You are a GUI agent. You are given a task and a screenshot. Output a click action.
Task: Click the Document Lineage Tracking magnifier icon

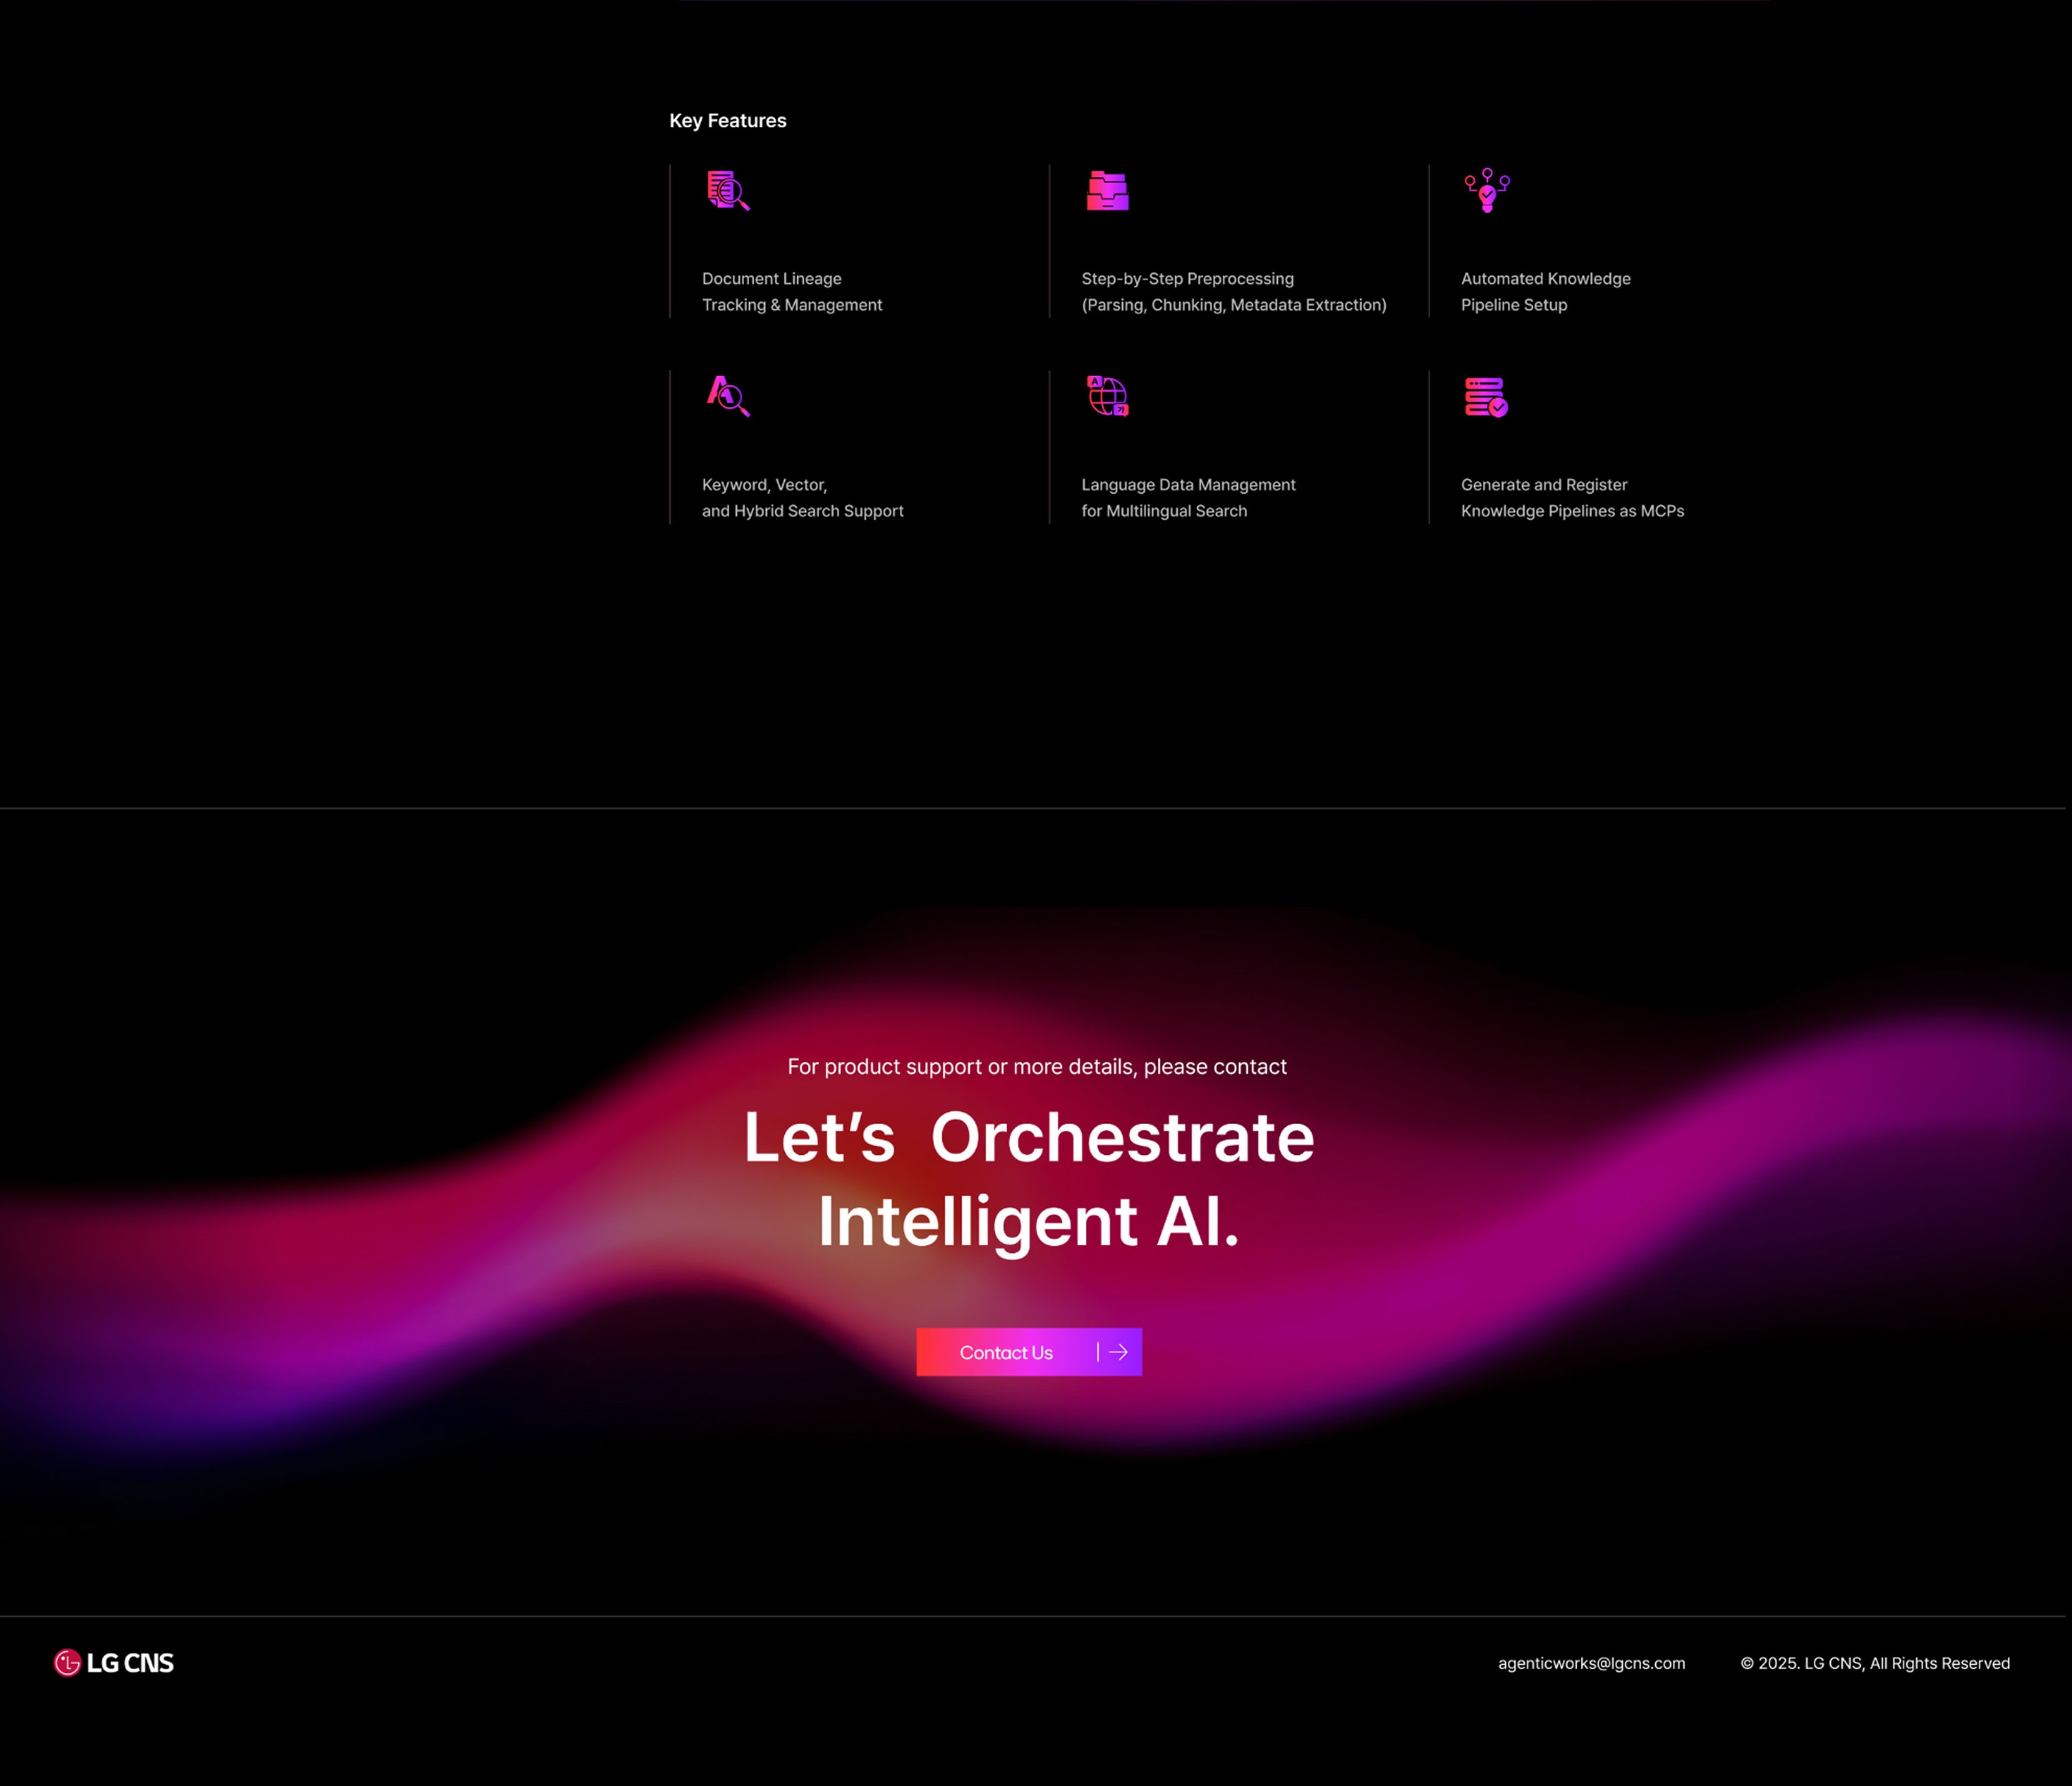pos(728,190)
